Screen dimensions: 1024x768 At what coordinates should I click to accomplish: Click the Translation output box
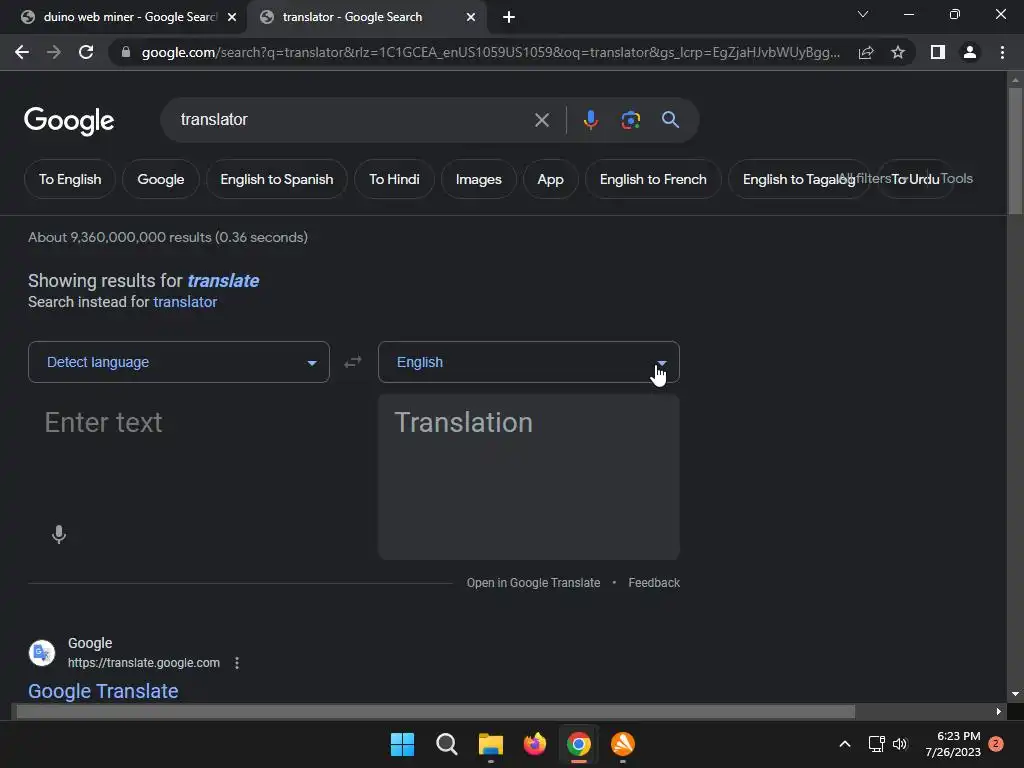click(x=529, y=477)
